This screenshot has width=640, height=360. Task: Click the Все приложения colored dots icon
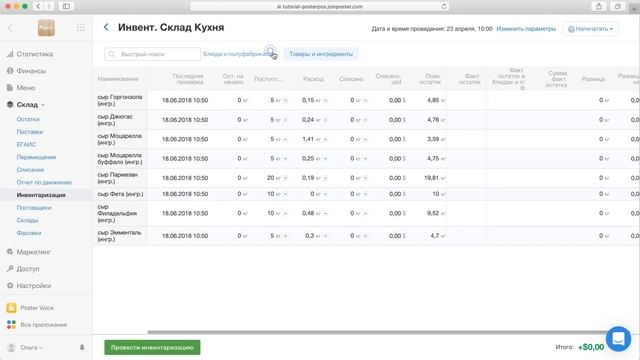11,324
